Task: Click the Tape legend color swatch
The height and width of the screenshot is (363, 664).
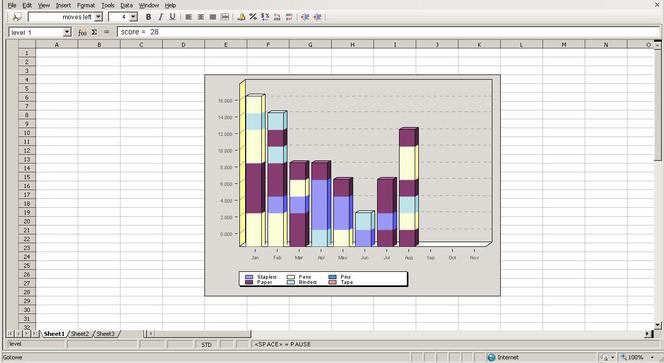Action: coord(333,282)
